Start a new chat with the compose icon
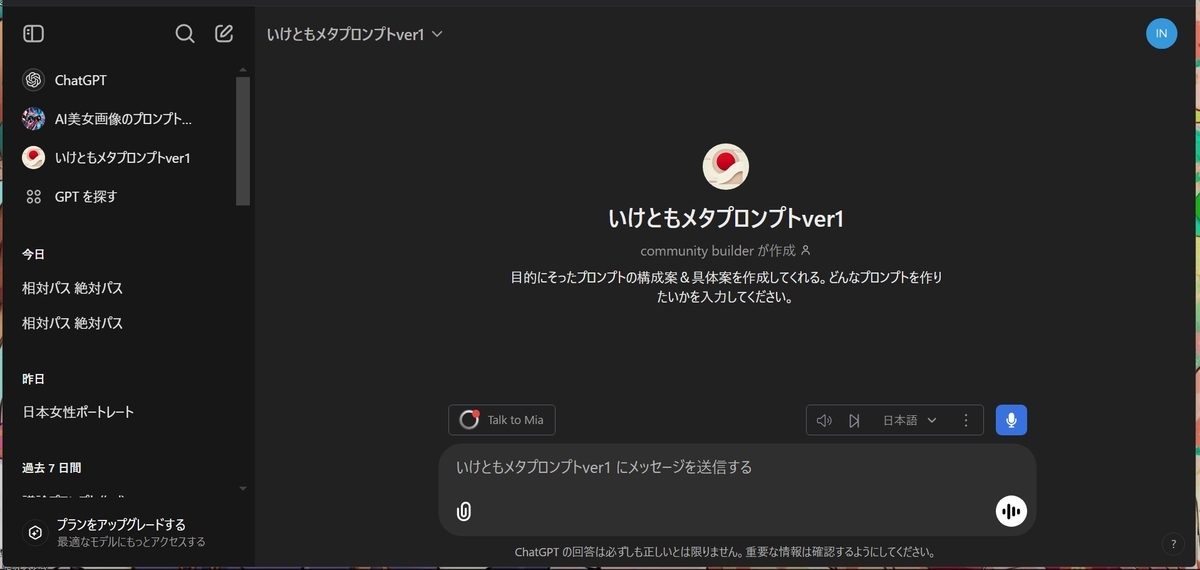The width and height of the screenshot is (1200, 570). pos(224,34)
